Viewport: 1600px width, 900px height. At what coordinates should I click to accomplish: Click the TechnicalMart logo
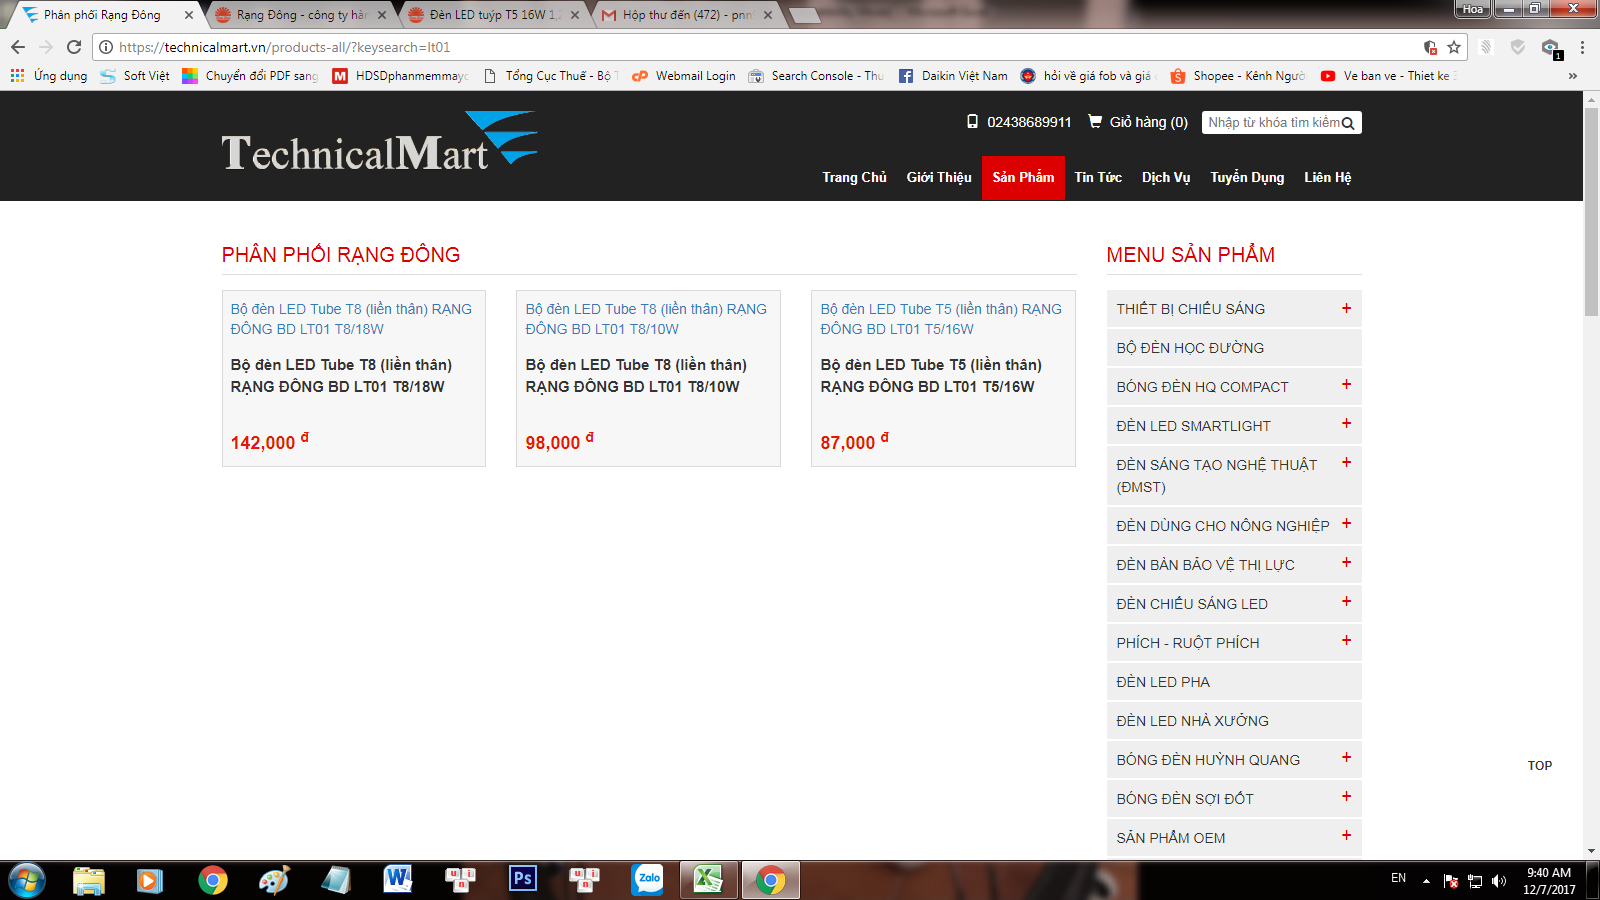pos(379,143)
